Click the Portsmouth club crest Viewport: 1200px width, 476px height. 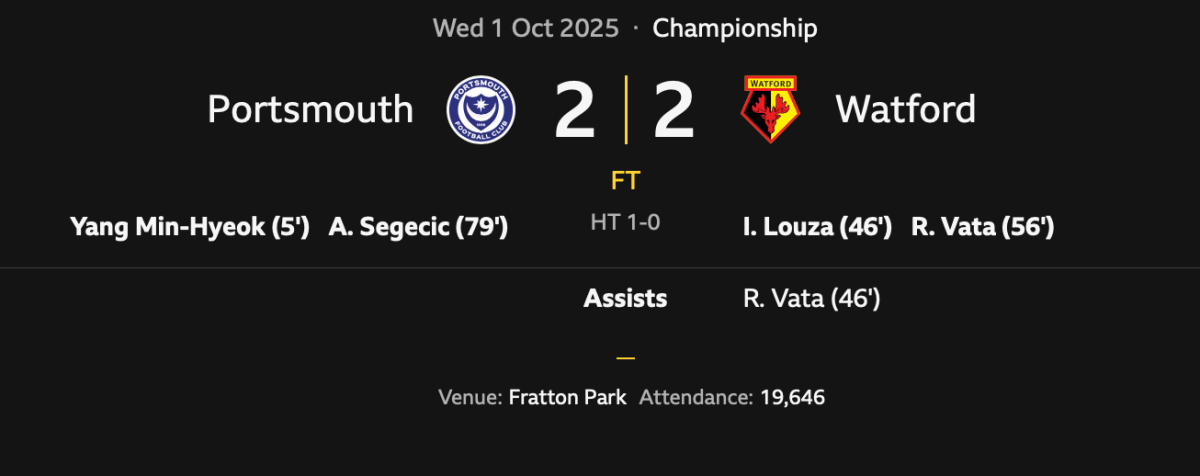click(x=480, y=109)
